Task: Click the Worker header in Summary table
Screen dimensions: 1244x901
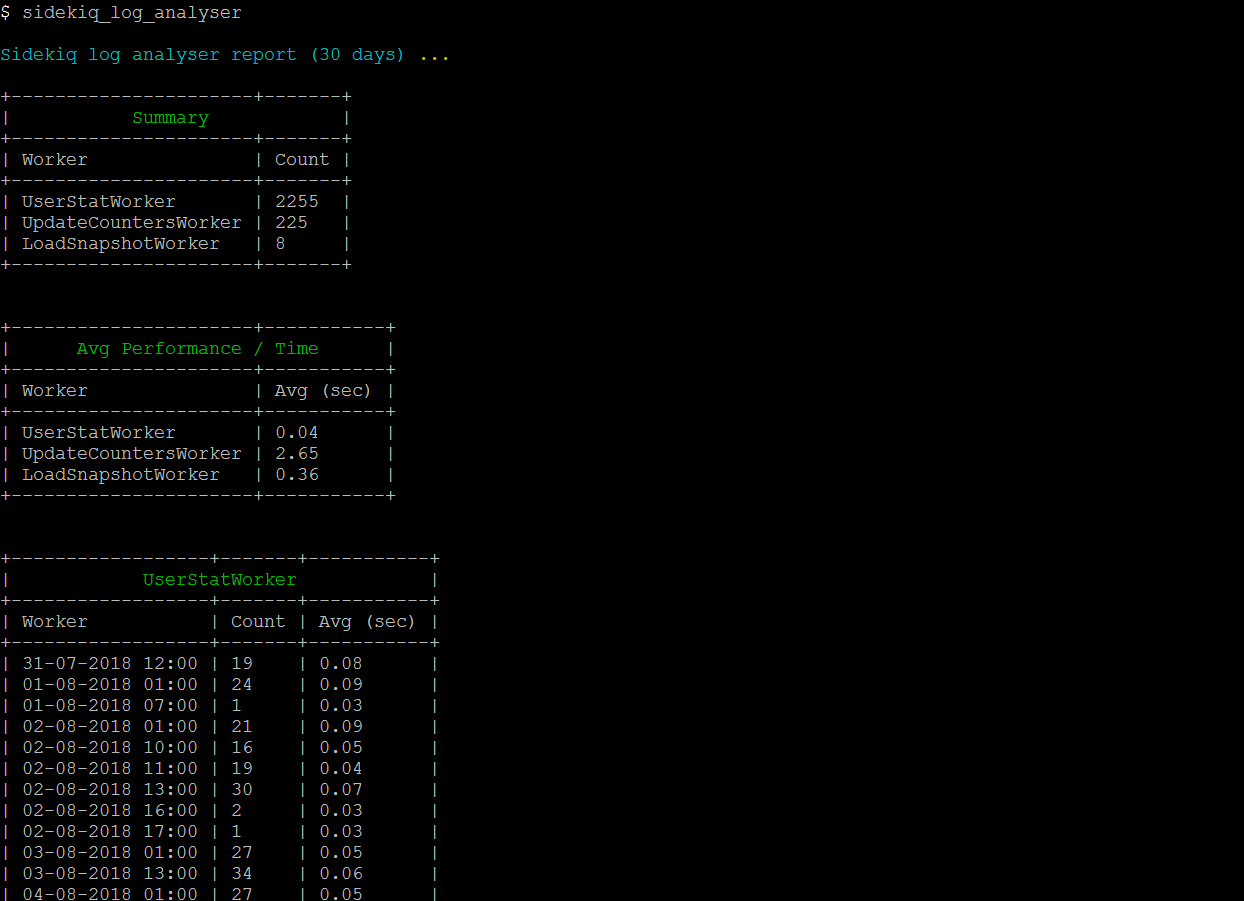Action: (54, 160)
